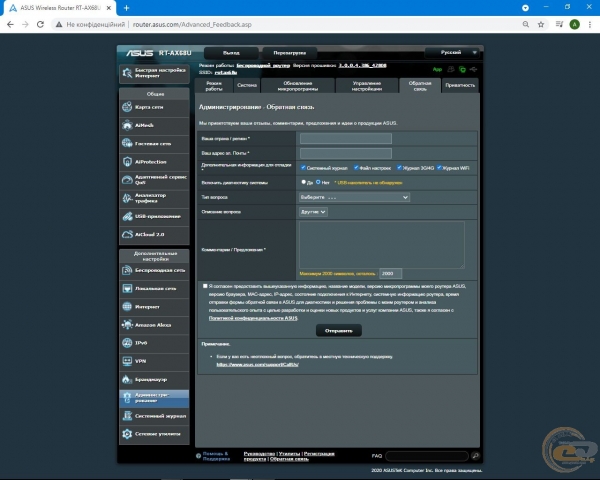Click into comments textarea
The height and width of the screenshot is (480, 600).
382,245
